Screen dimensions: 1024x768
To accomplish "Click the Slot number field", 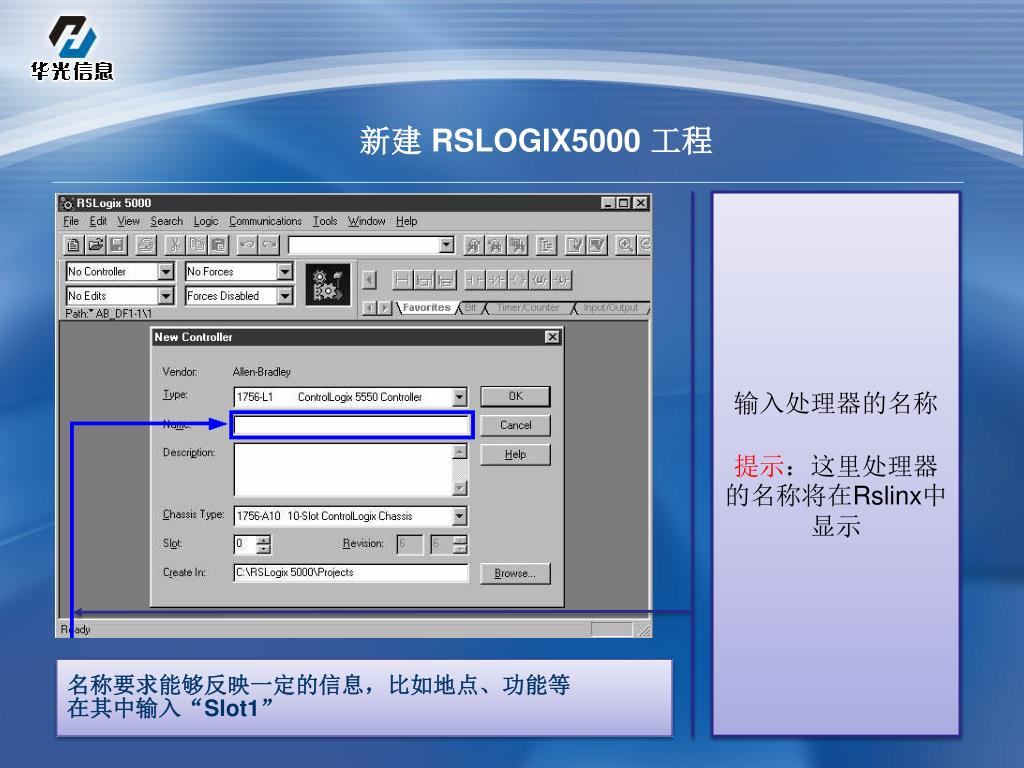I will coord(245,544).
